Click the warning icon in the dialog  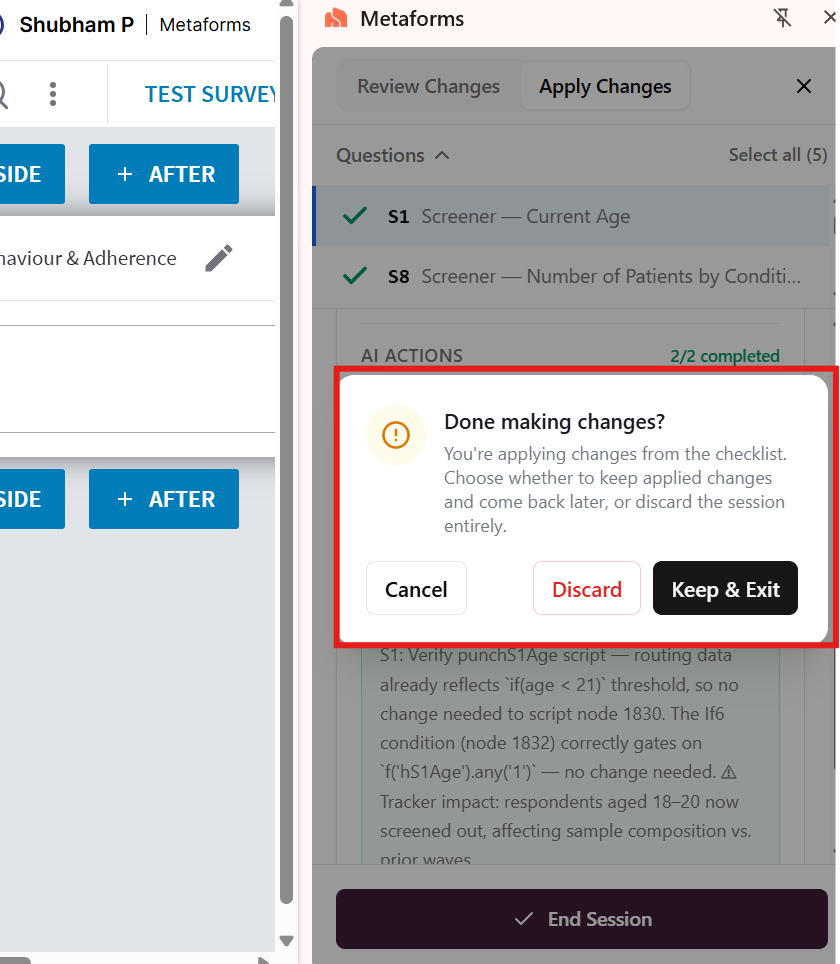click(396, 435)
